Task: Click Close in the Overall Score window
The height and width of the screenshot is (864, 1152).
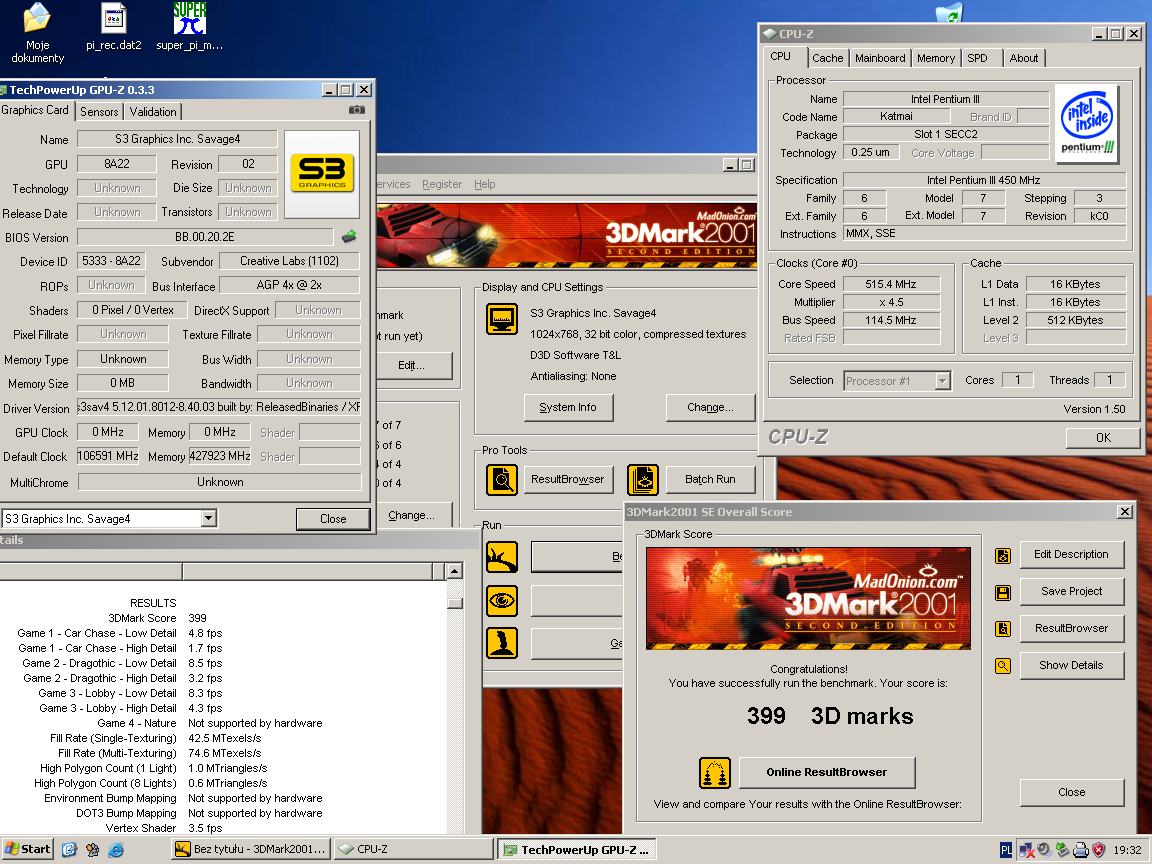Action: pyautogui.click(x=1071, y=793)
